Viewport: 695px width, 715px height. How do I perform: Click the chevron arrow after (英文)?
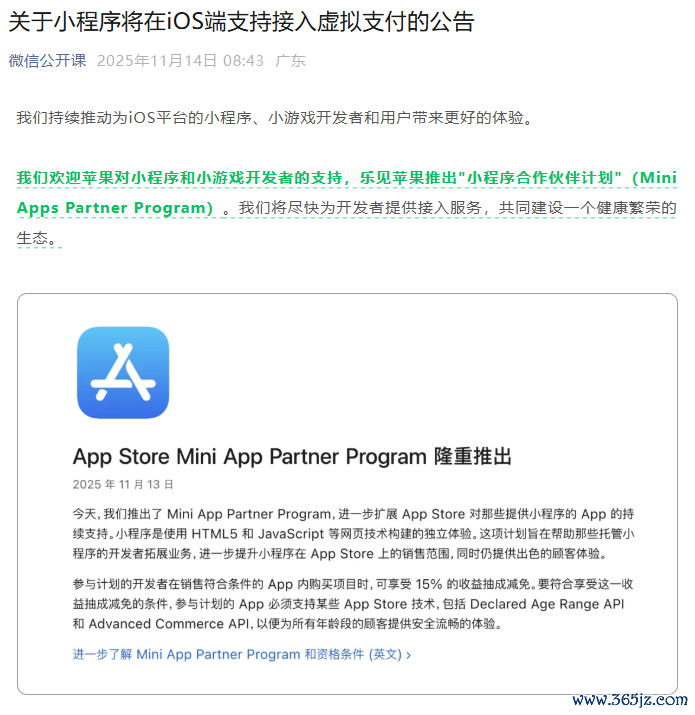pyautogui.click(x=409, y=655)
